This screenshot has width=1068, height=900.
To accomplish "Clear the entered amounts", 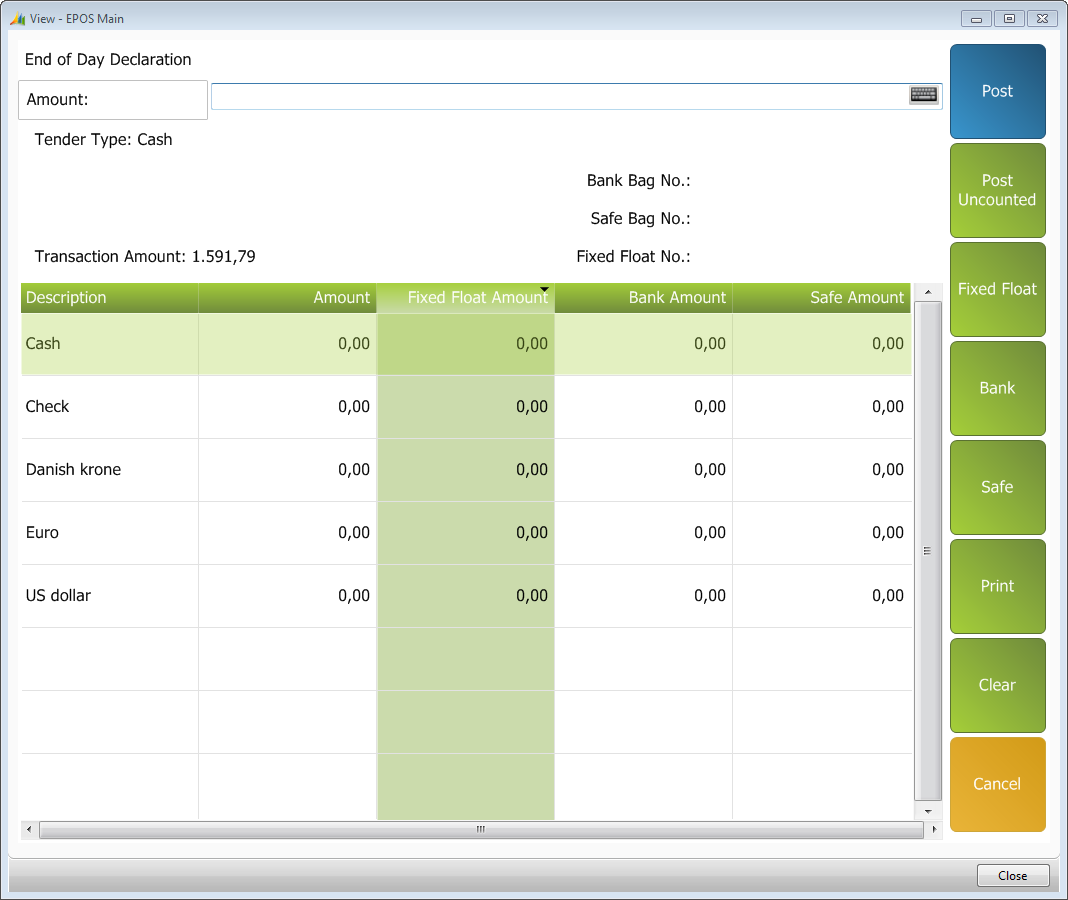I will click(x=997, y=685).
